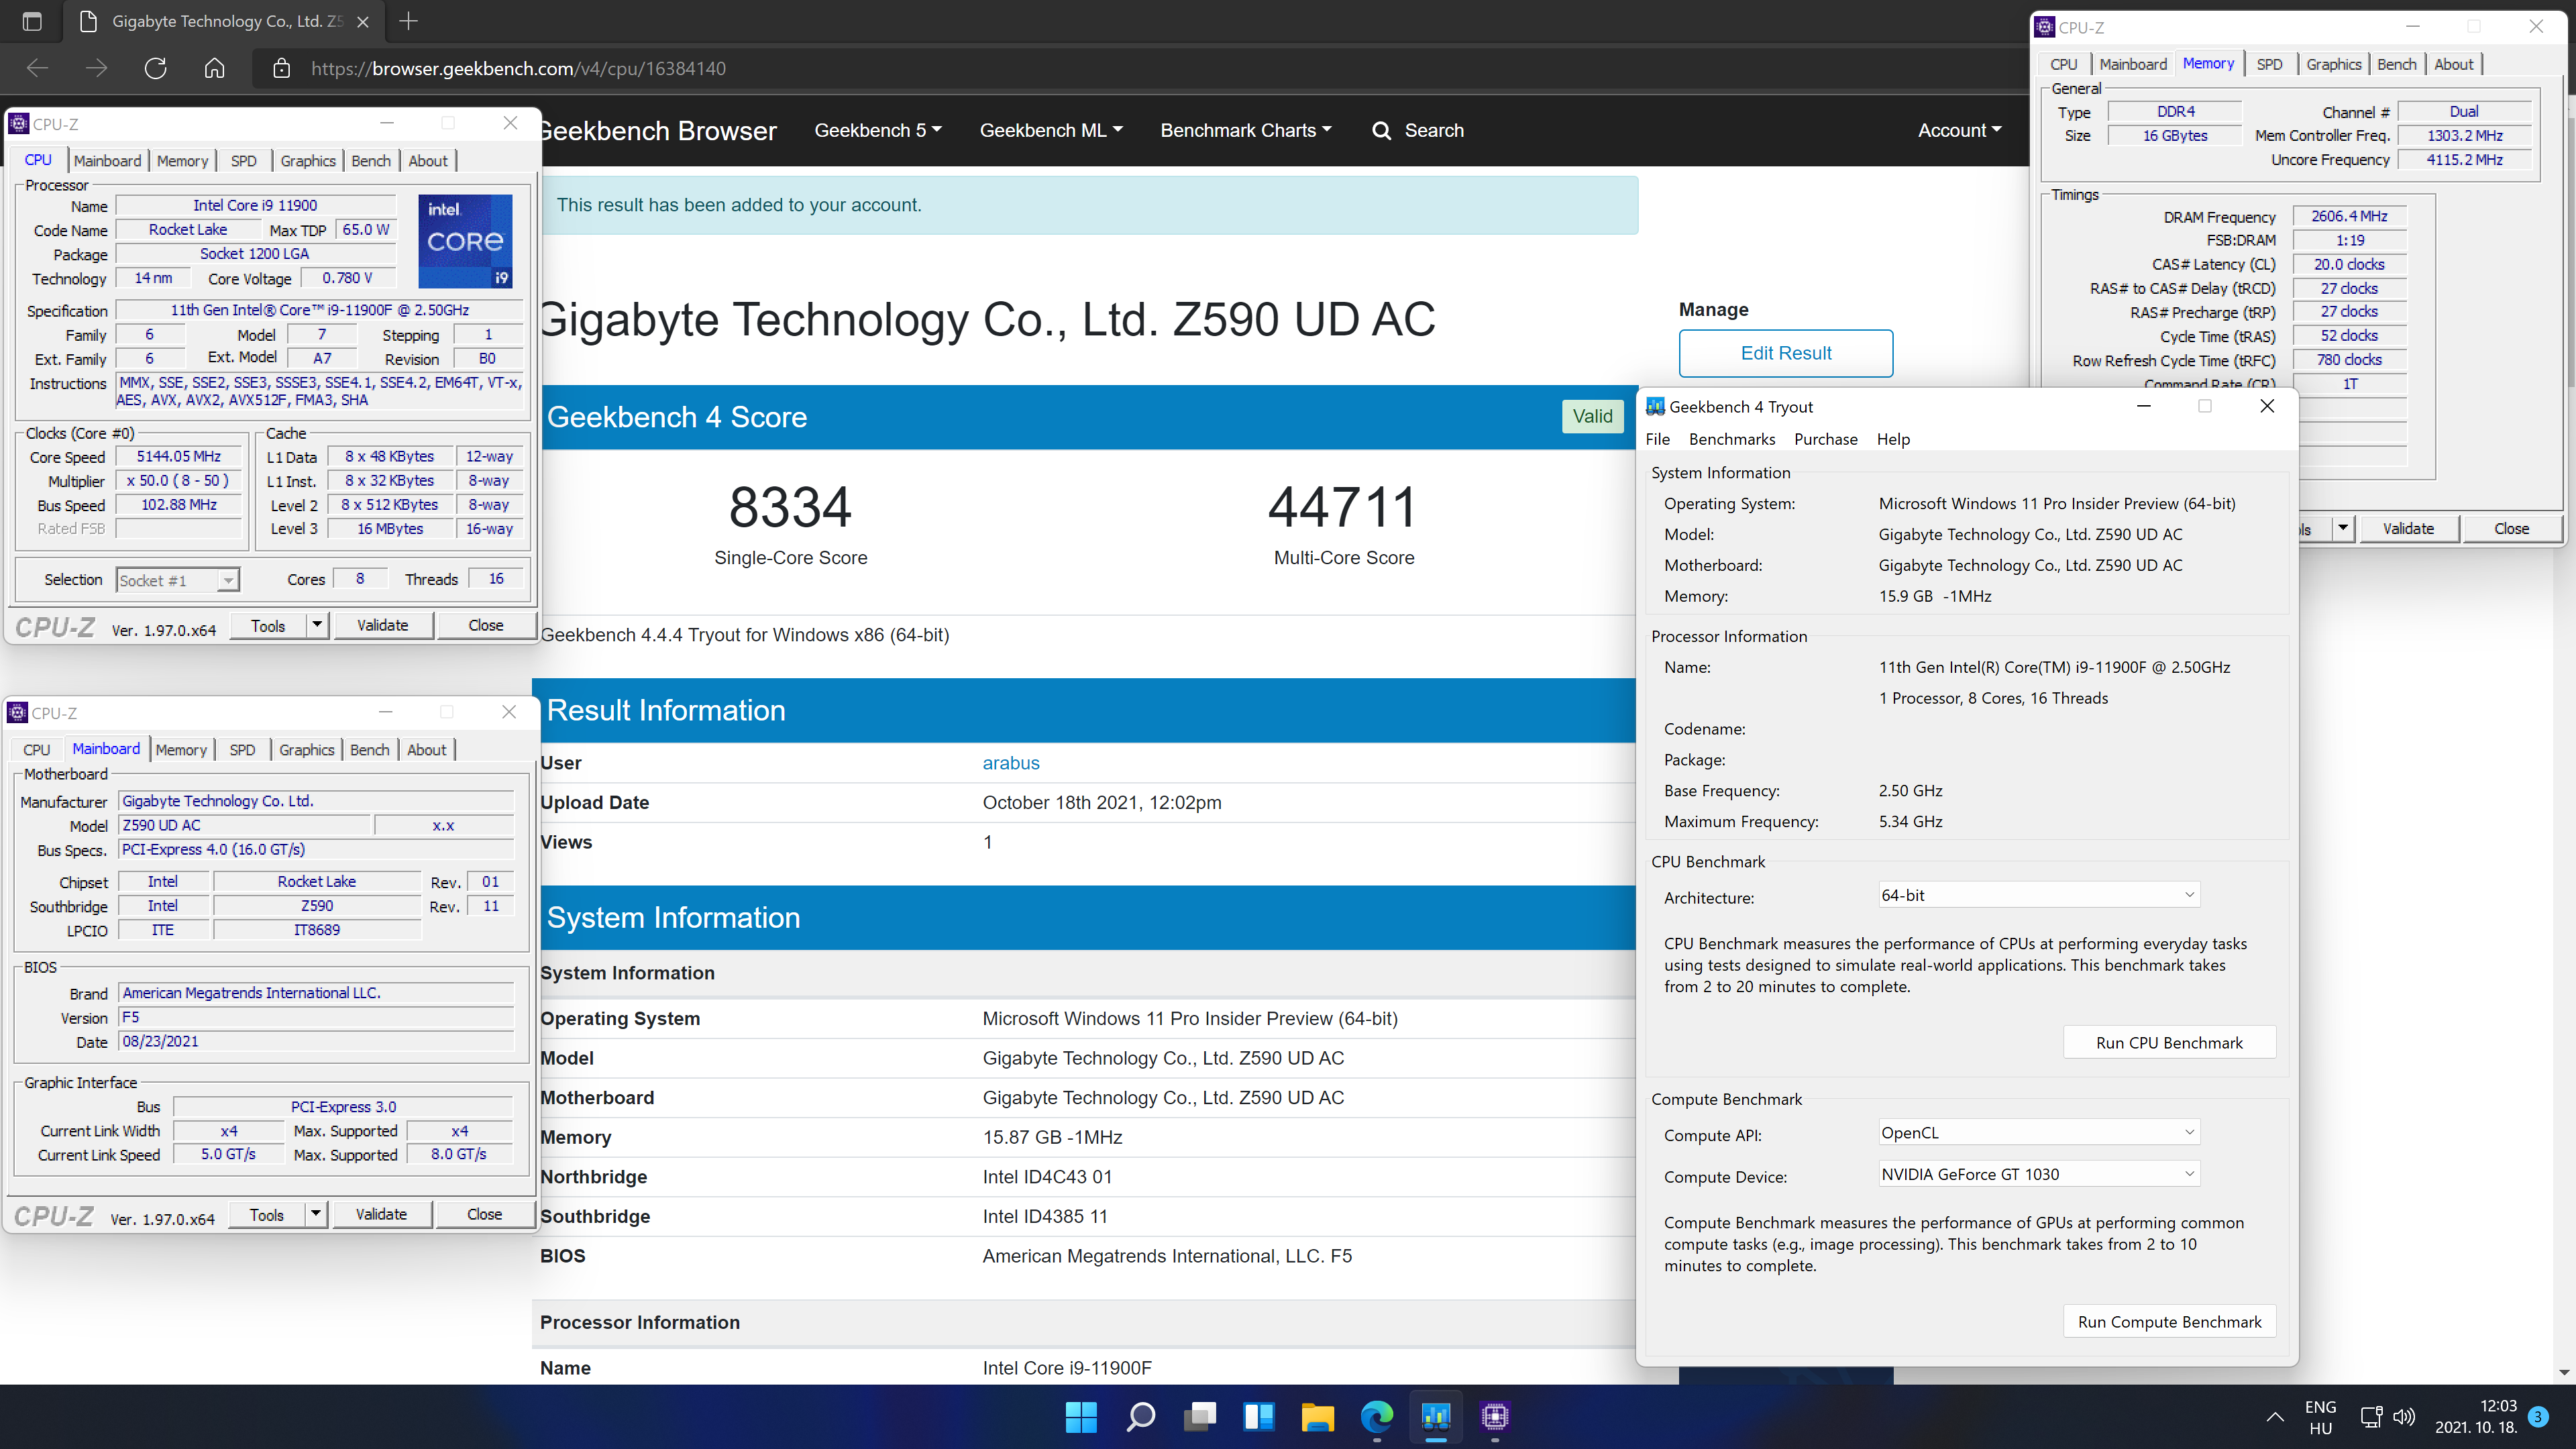Click the Geekbench search magnifier icon
The height and width of the screenshot is (1449, 2576).
click(x=1381, y=130)
